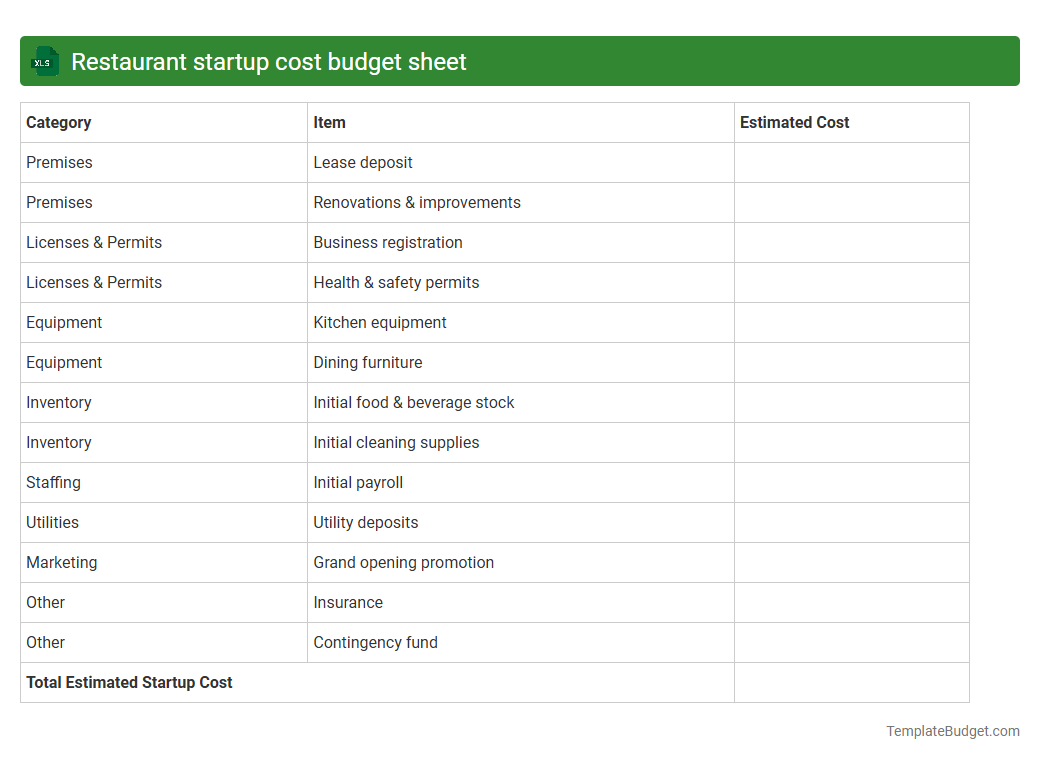Select the Renovations & improvements row
This screenshot has height=760, width=1040.
417,202
